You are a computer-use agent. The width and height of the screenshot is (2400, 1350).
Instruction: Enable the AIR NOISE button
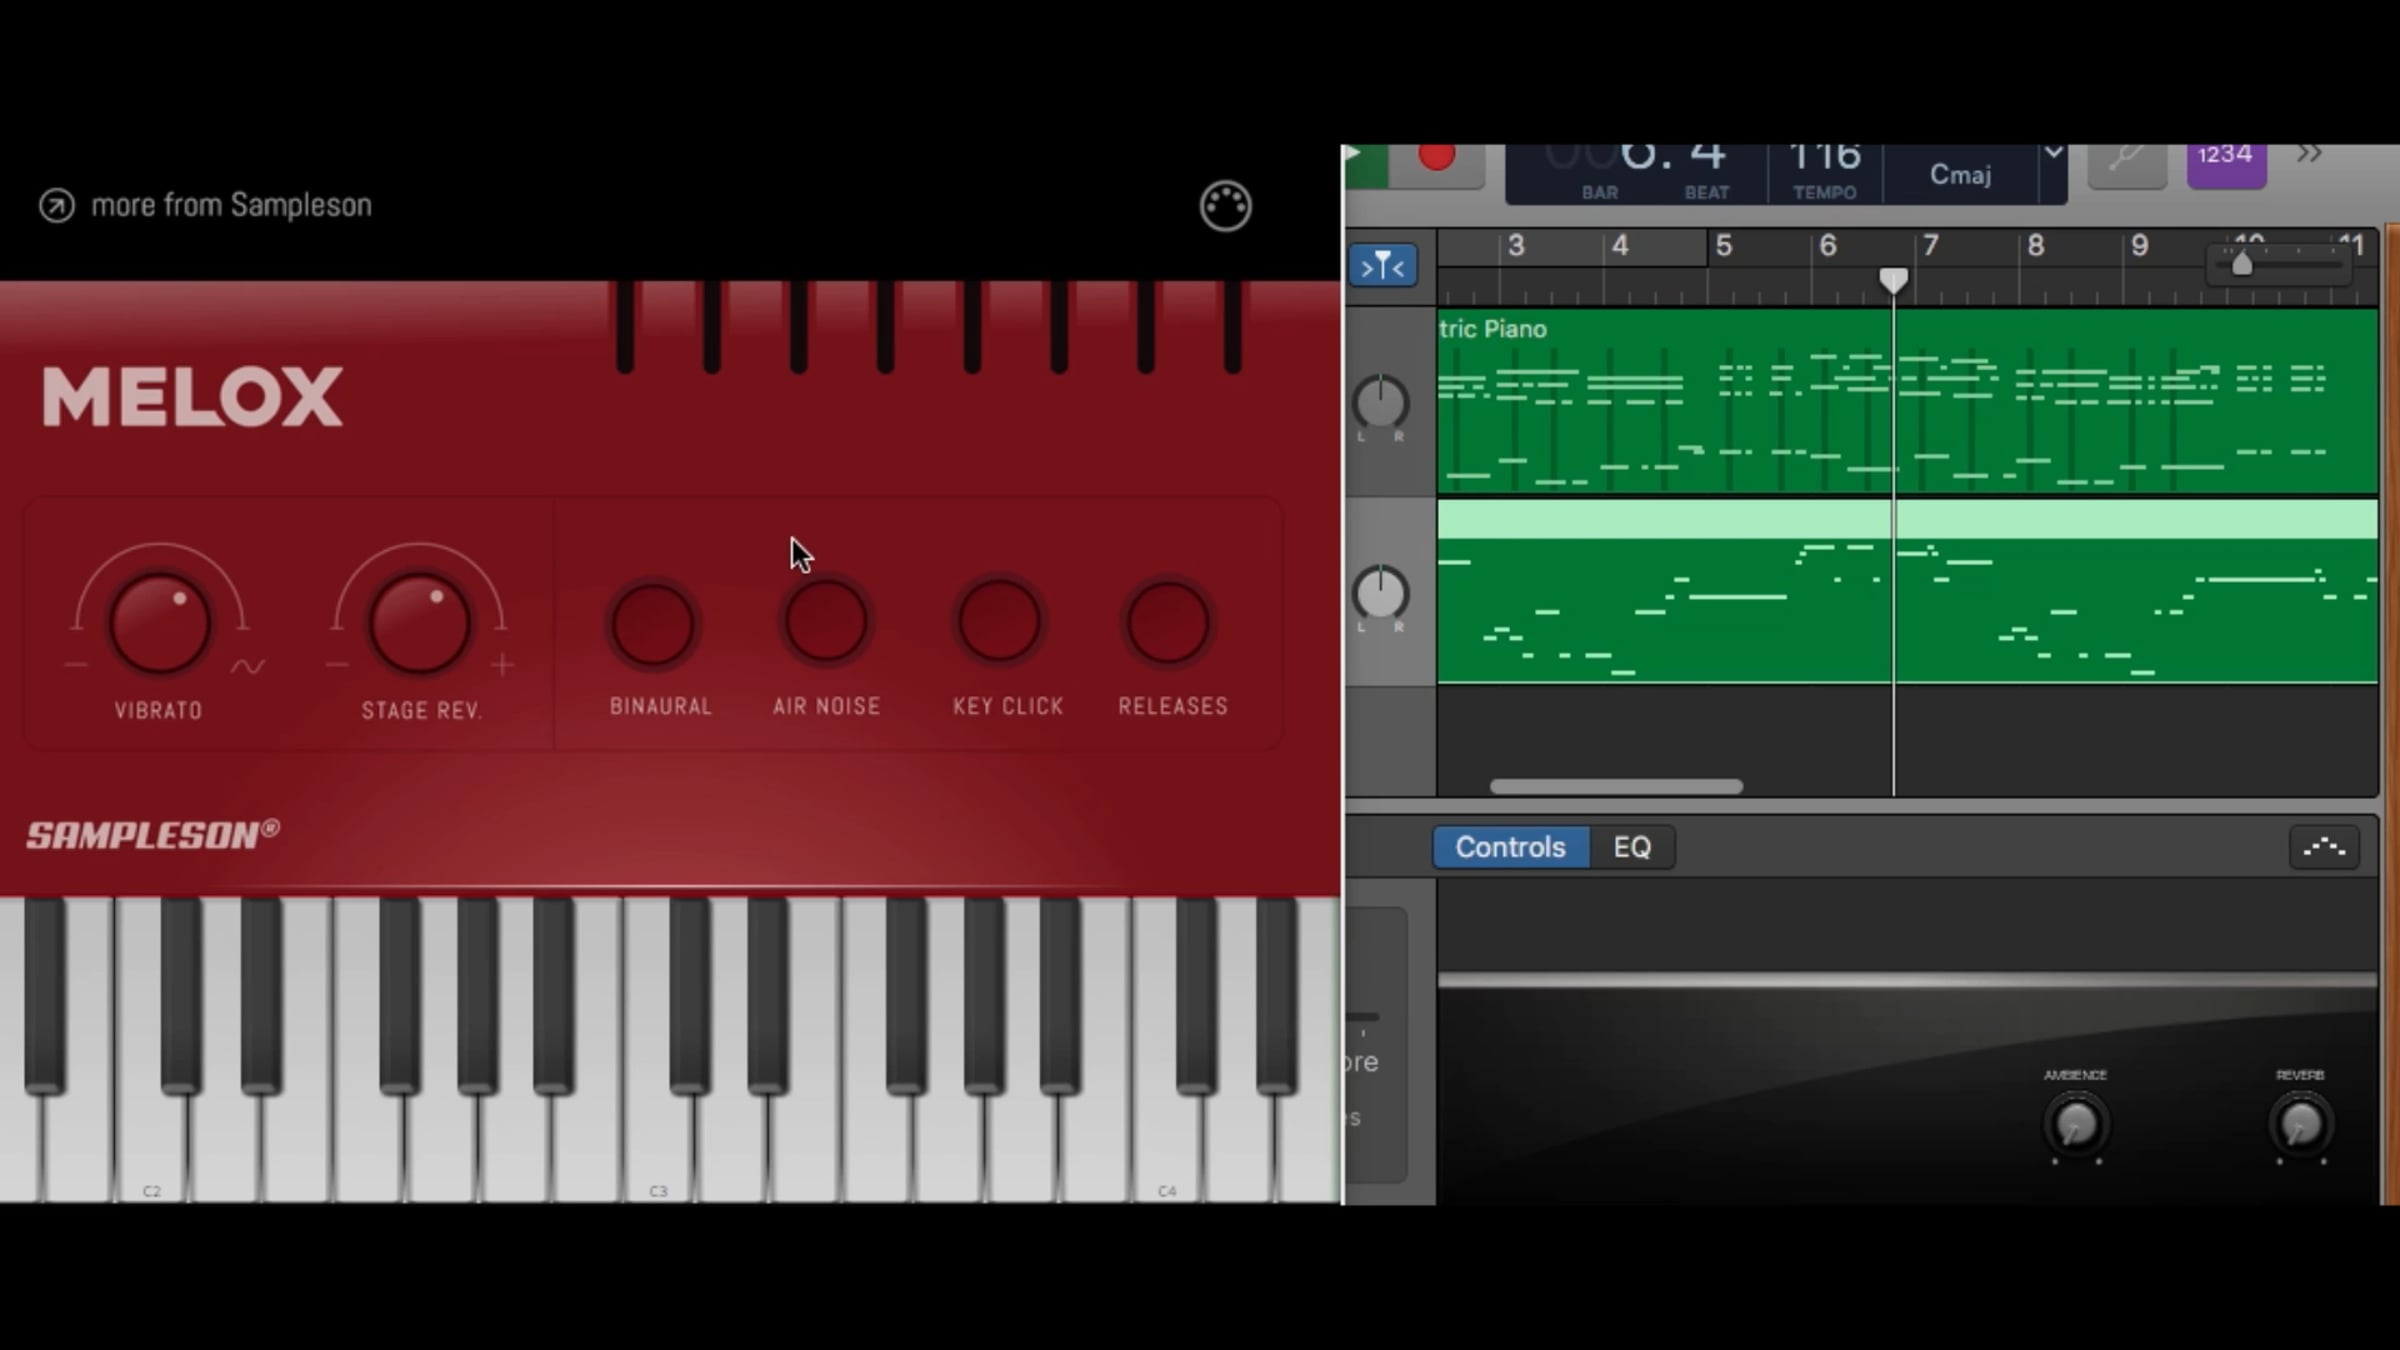(826, 623)
